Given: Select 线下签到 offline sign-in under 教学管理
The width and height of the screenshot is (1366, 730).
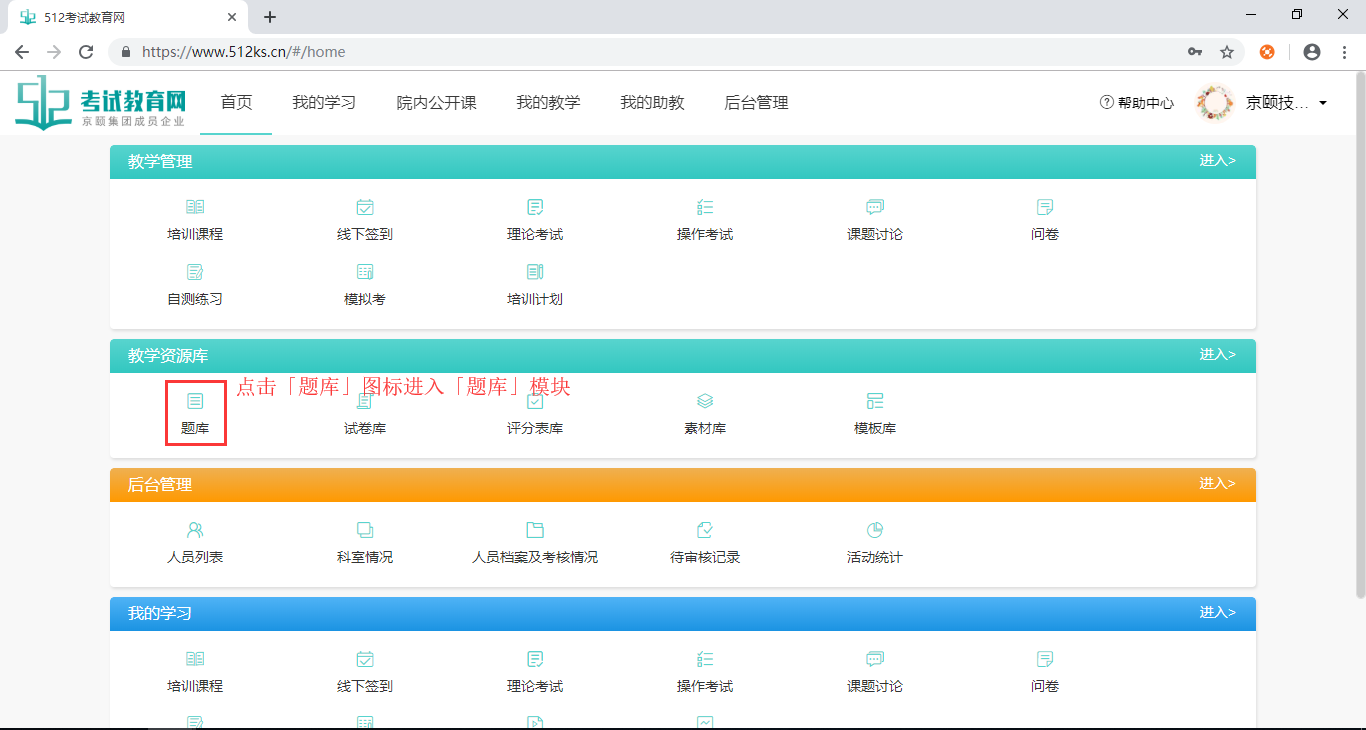Looking at the screenshot, I should point(365,218).
